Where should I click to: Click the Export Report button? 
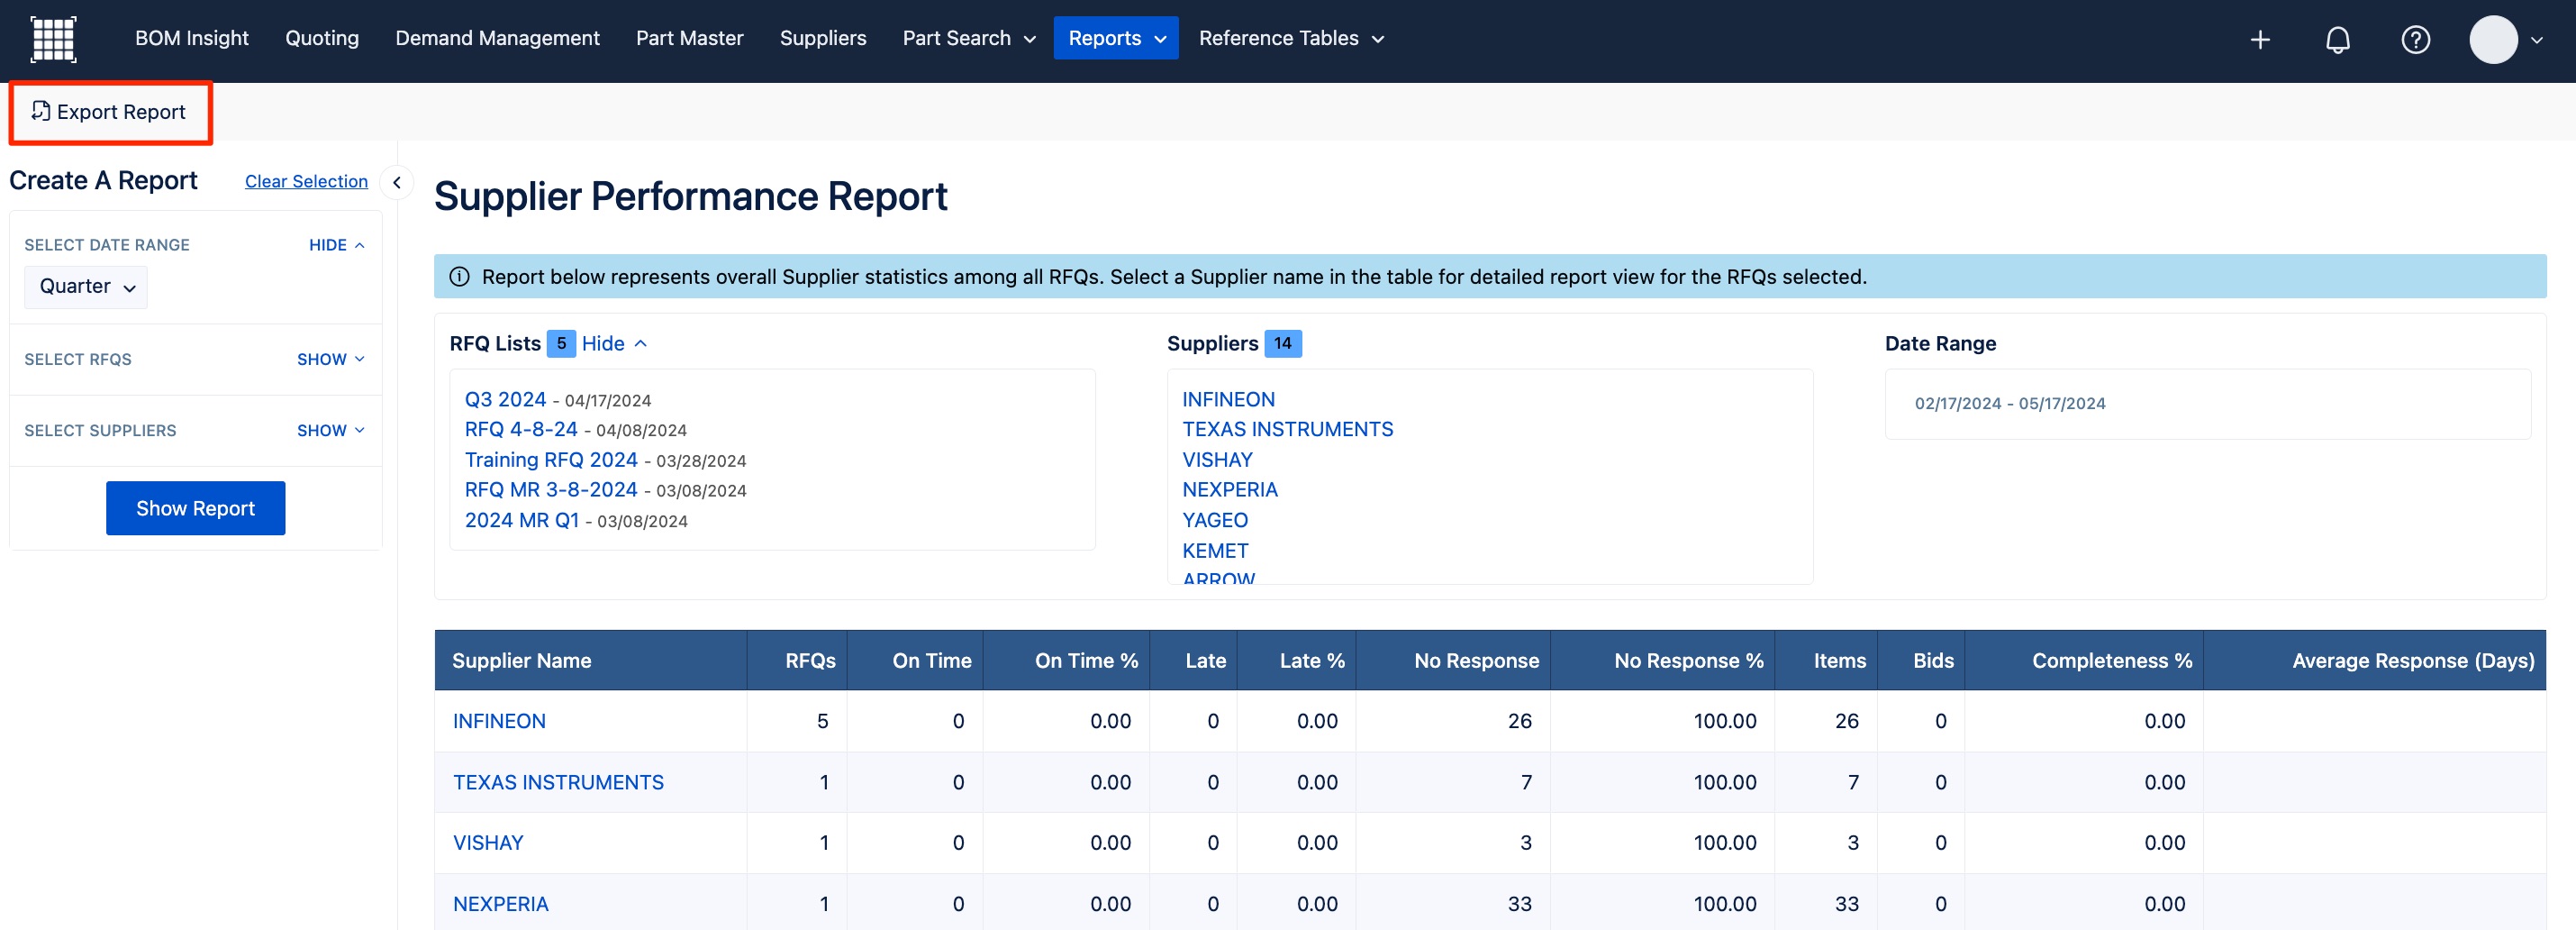(x=109, y=112)
